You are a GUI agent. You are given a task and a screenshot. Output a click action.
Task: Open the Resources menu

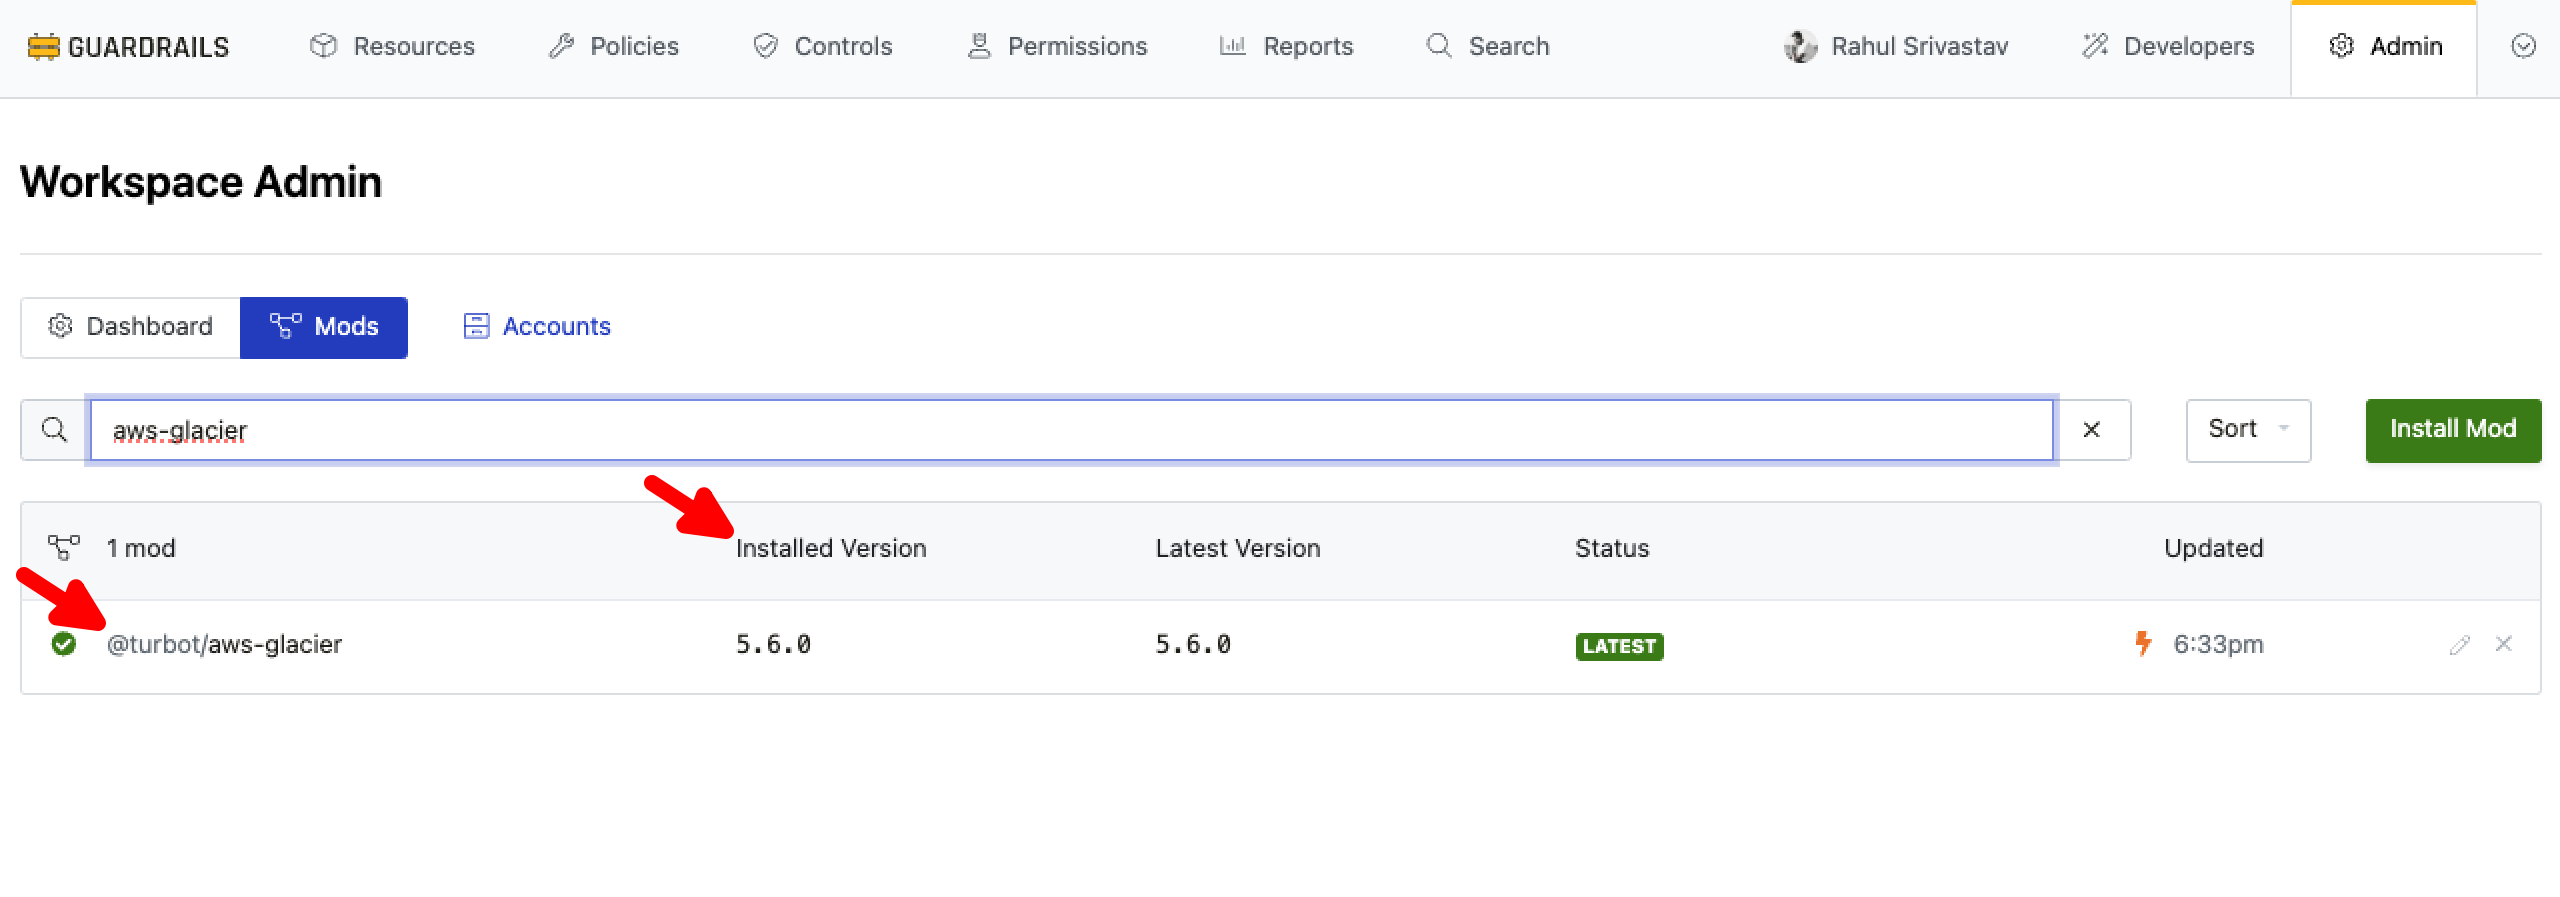(x=393, y=47)
